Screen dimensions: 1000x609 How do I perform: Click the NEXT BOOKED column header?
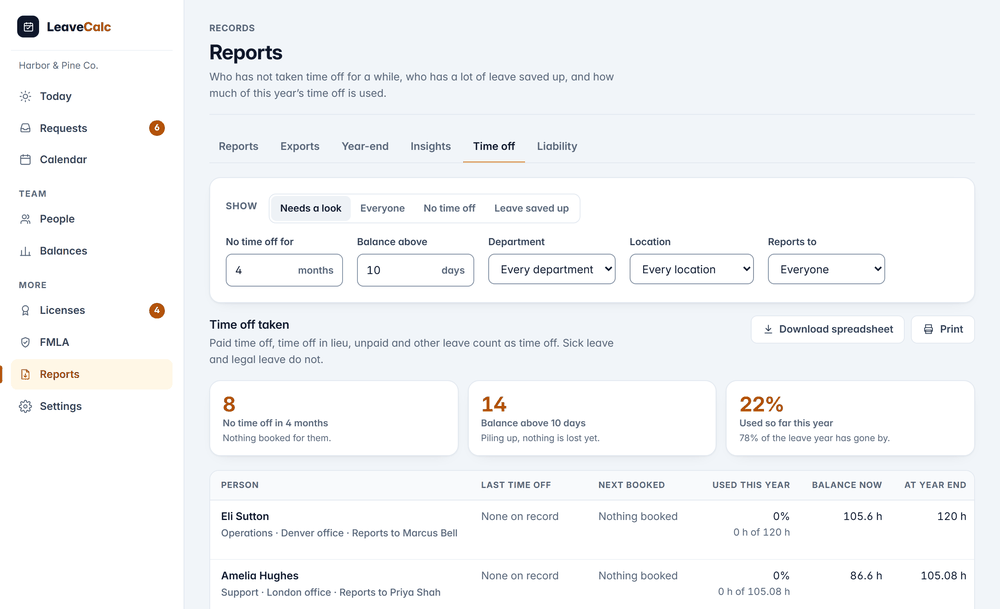[x=631, y=485]
